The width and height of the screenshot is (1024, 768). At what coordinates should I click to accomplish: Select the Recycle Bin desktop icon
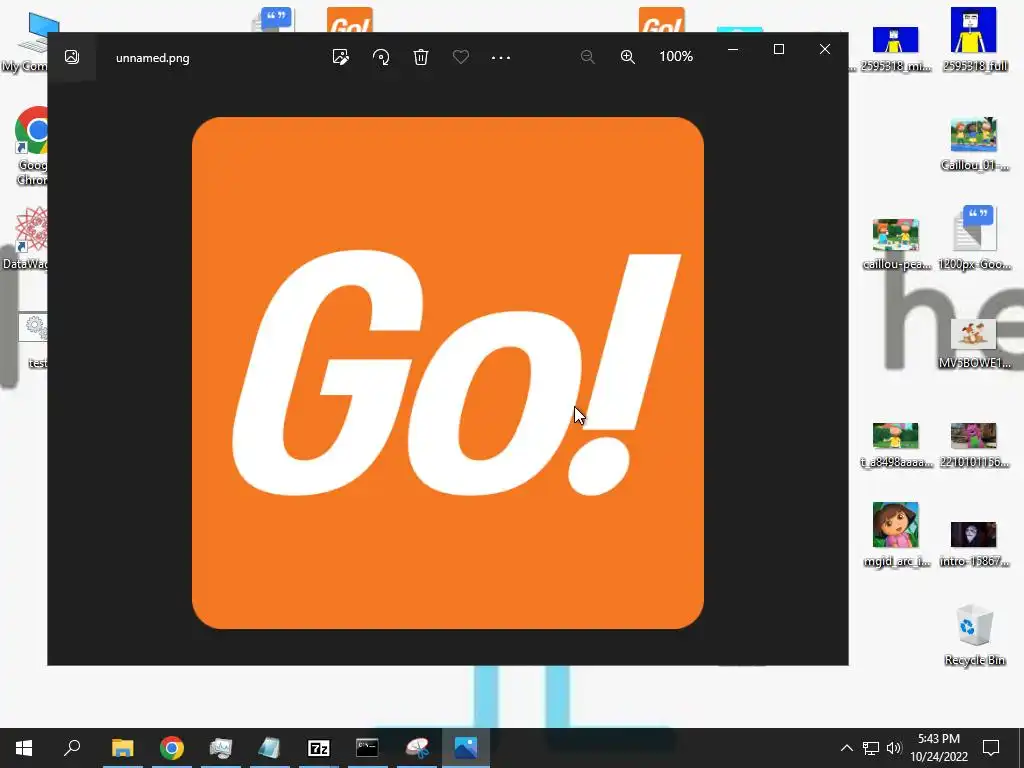tap(974, 635)
